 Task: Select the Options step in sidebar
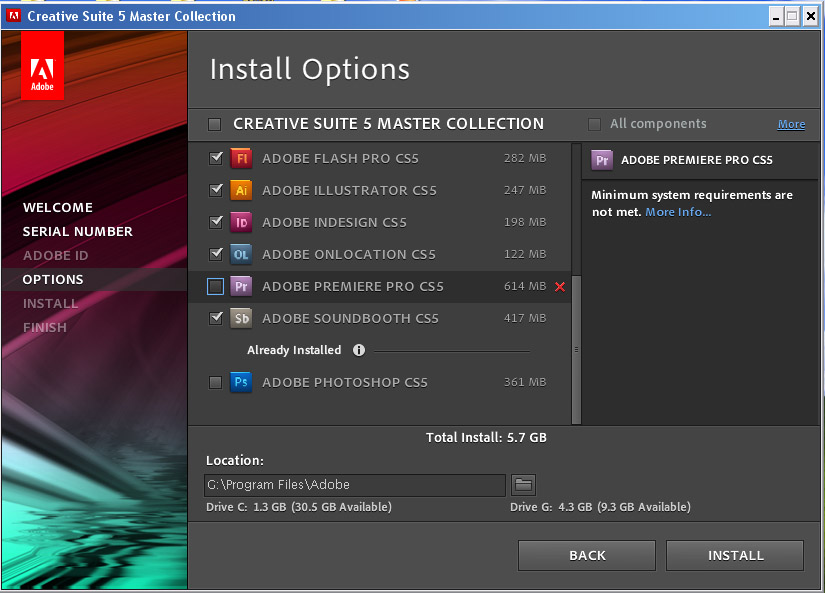(x=53, y=279)
